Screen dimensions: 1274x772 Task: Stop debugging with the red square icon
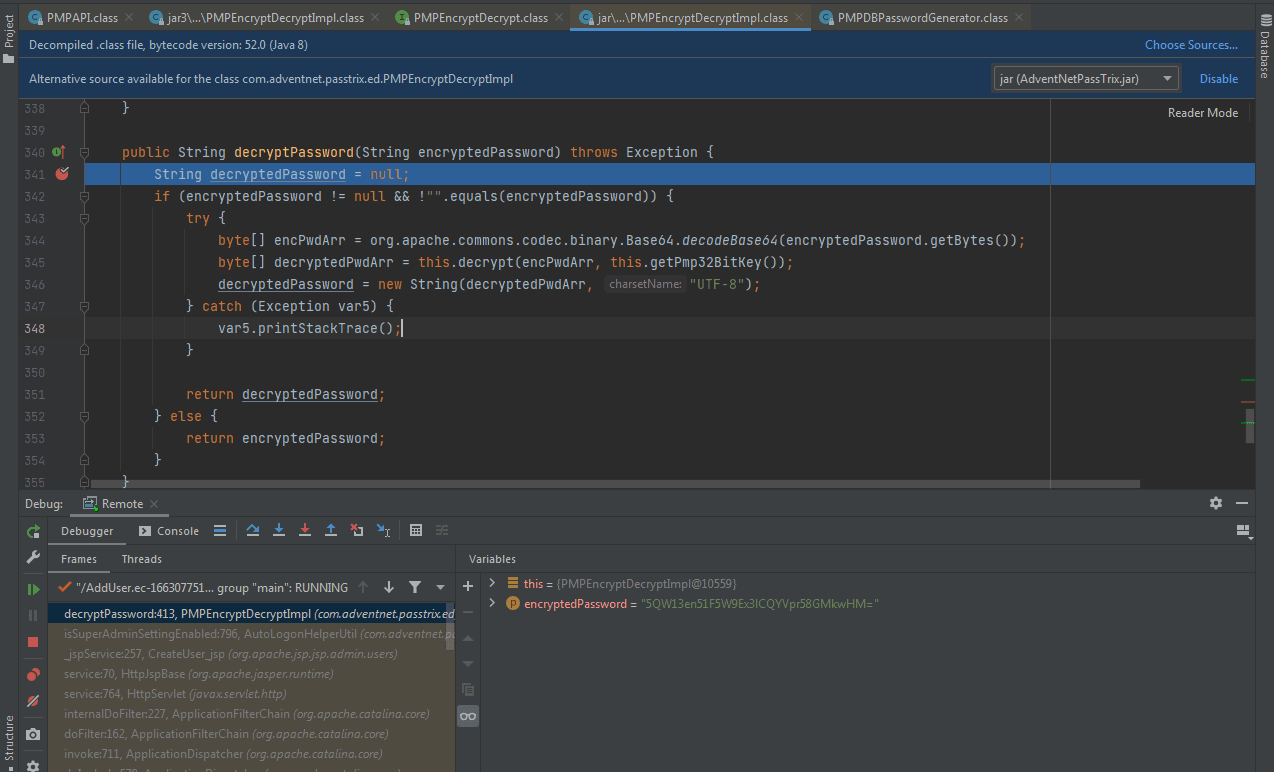[33, 642]
